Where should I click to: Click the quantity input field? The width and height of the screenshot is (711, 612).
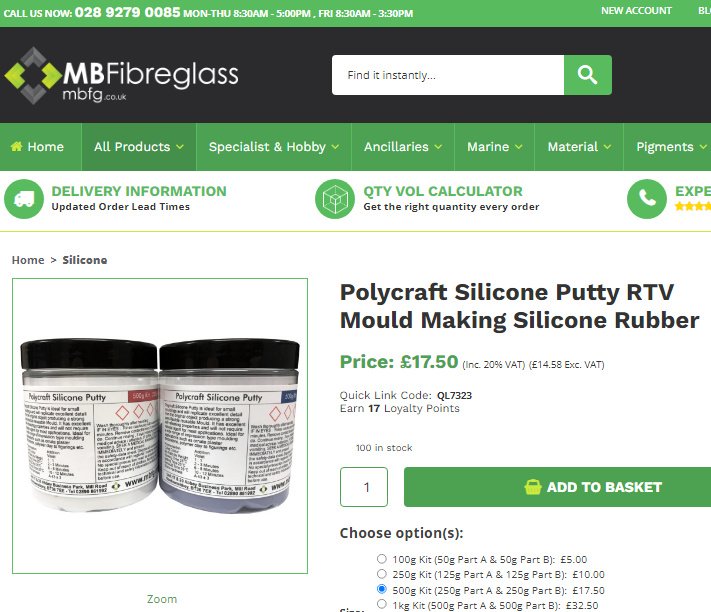364,487
